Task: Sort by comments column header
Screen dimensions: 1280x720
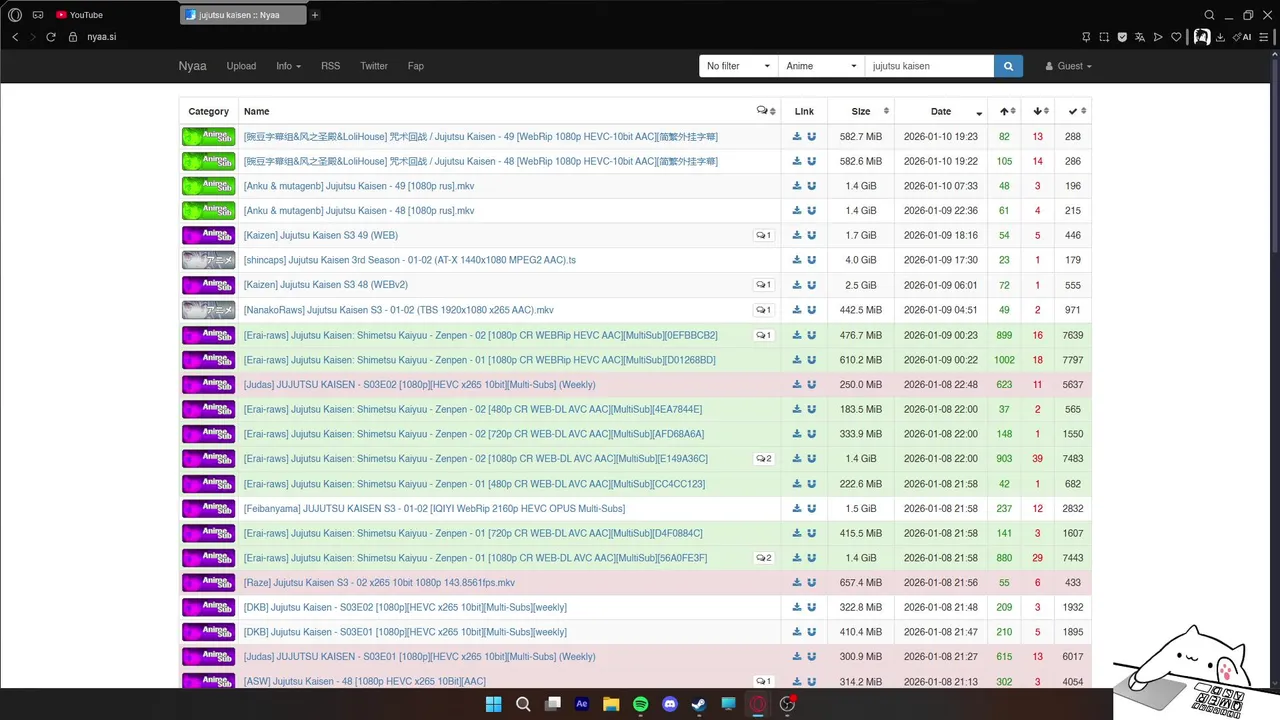Action: (x=766, y=111)
